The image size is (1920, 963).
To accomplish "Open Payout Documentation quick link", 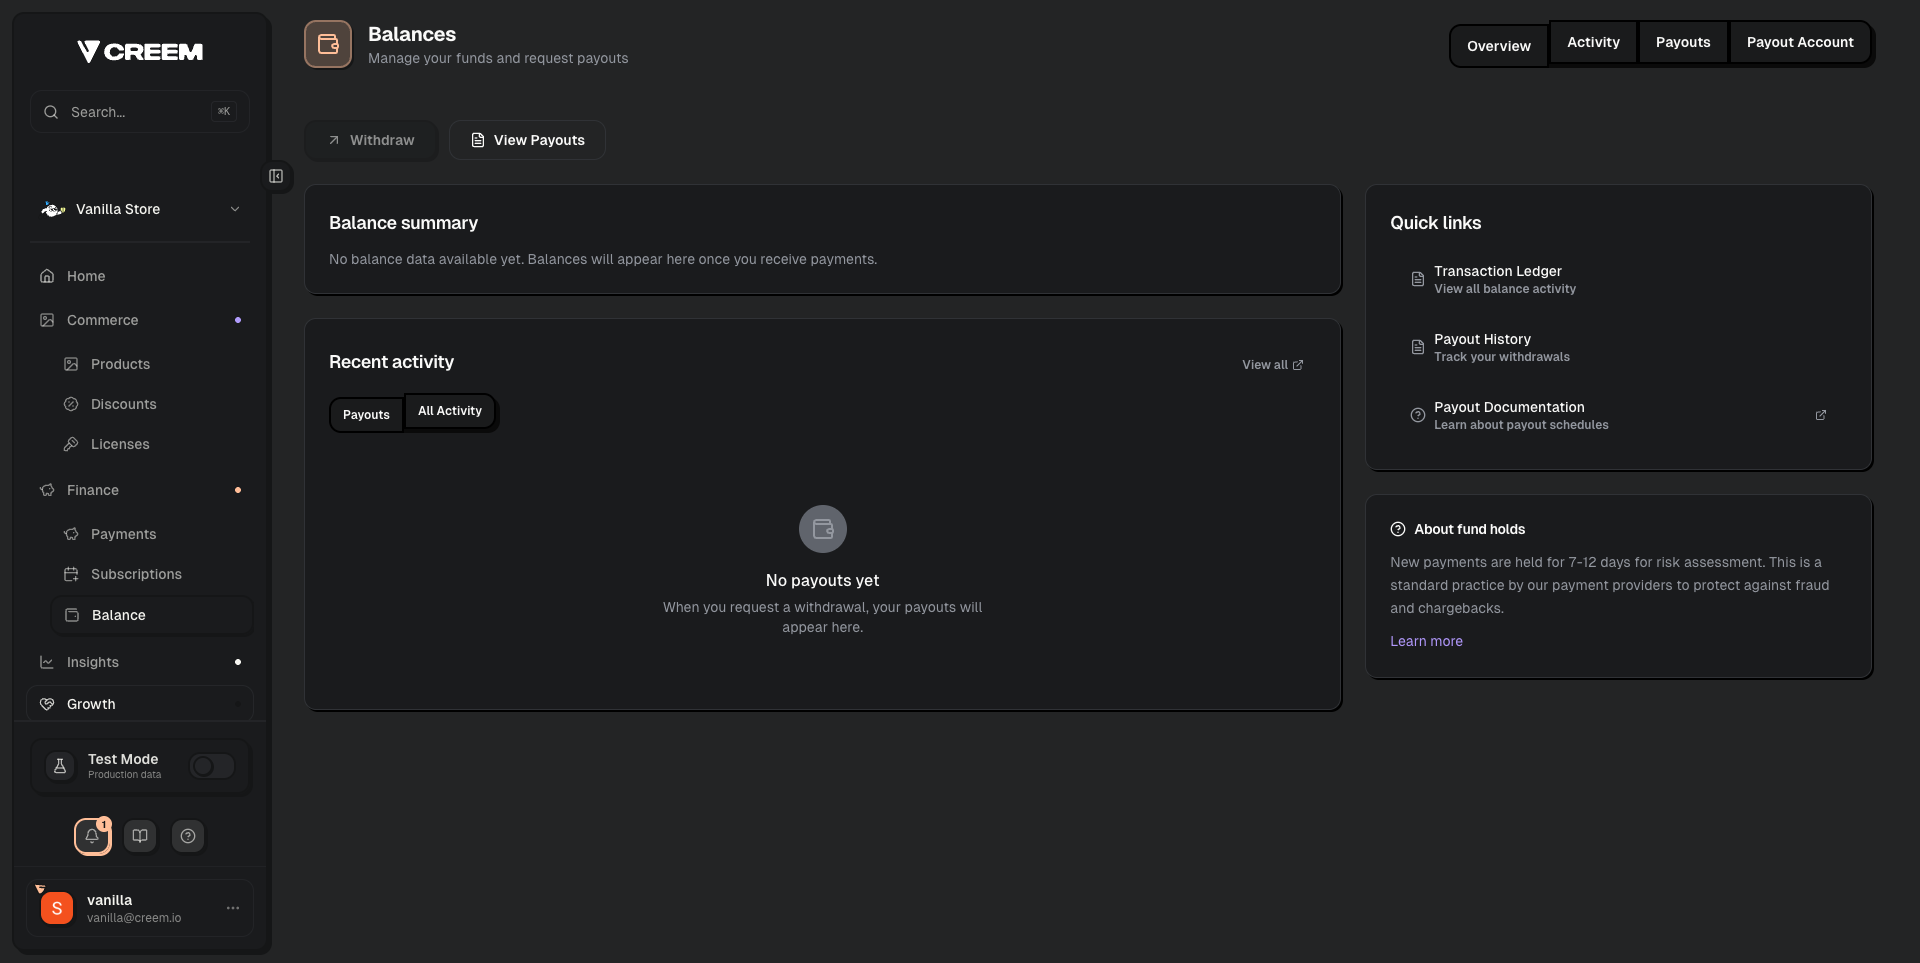I will tap(1618, 415).
